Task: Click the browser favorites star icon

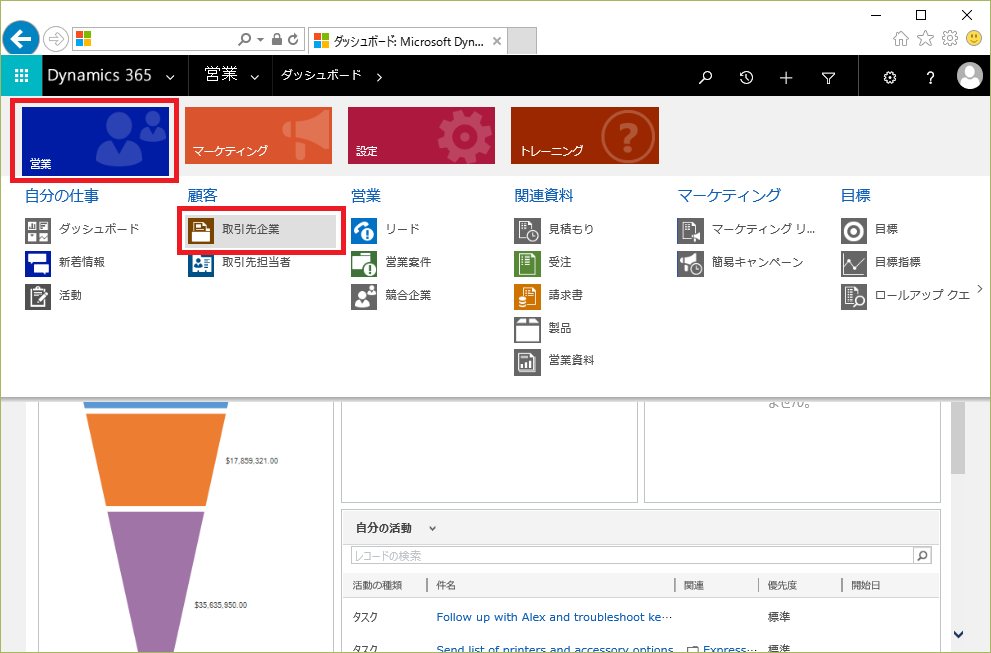Action: click(925, 39)
